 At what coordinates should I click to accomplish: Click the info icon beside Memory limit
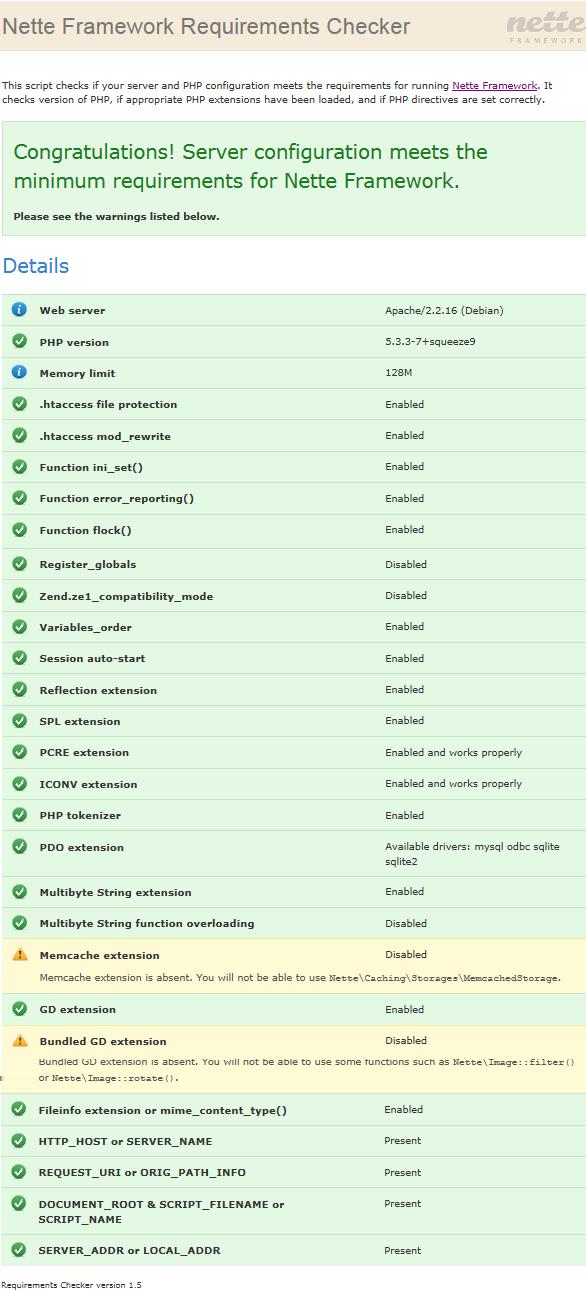(19, 373)
